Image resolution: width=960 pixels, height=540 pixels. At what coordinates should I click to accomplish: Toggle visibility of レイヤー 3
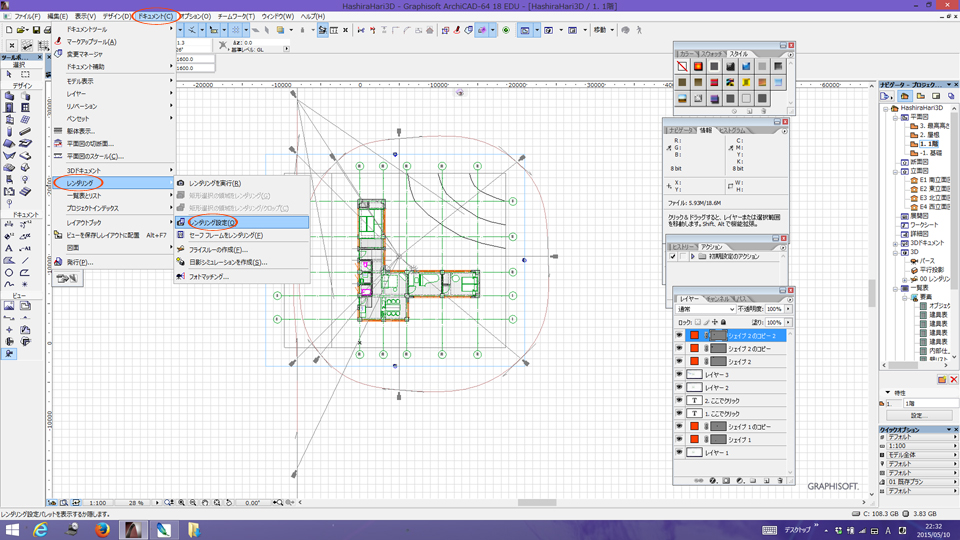click(679, 375)
